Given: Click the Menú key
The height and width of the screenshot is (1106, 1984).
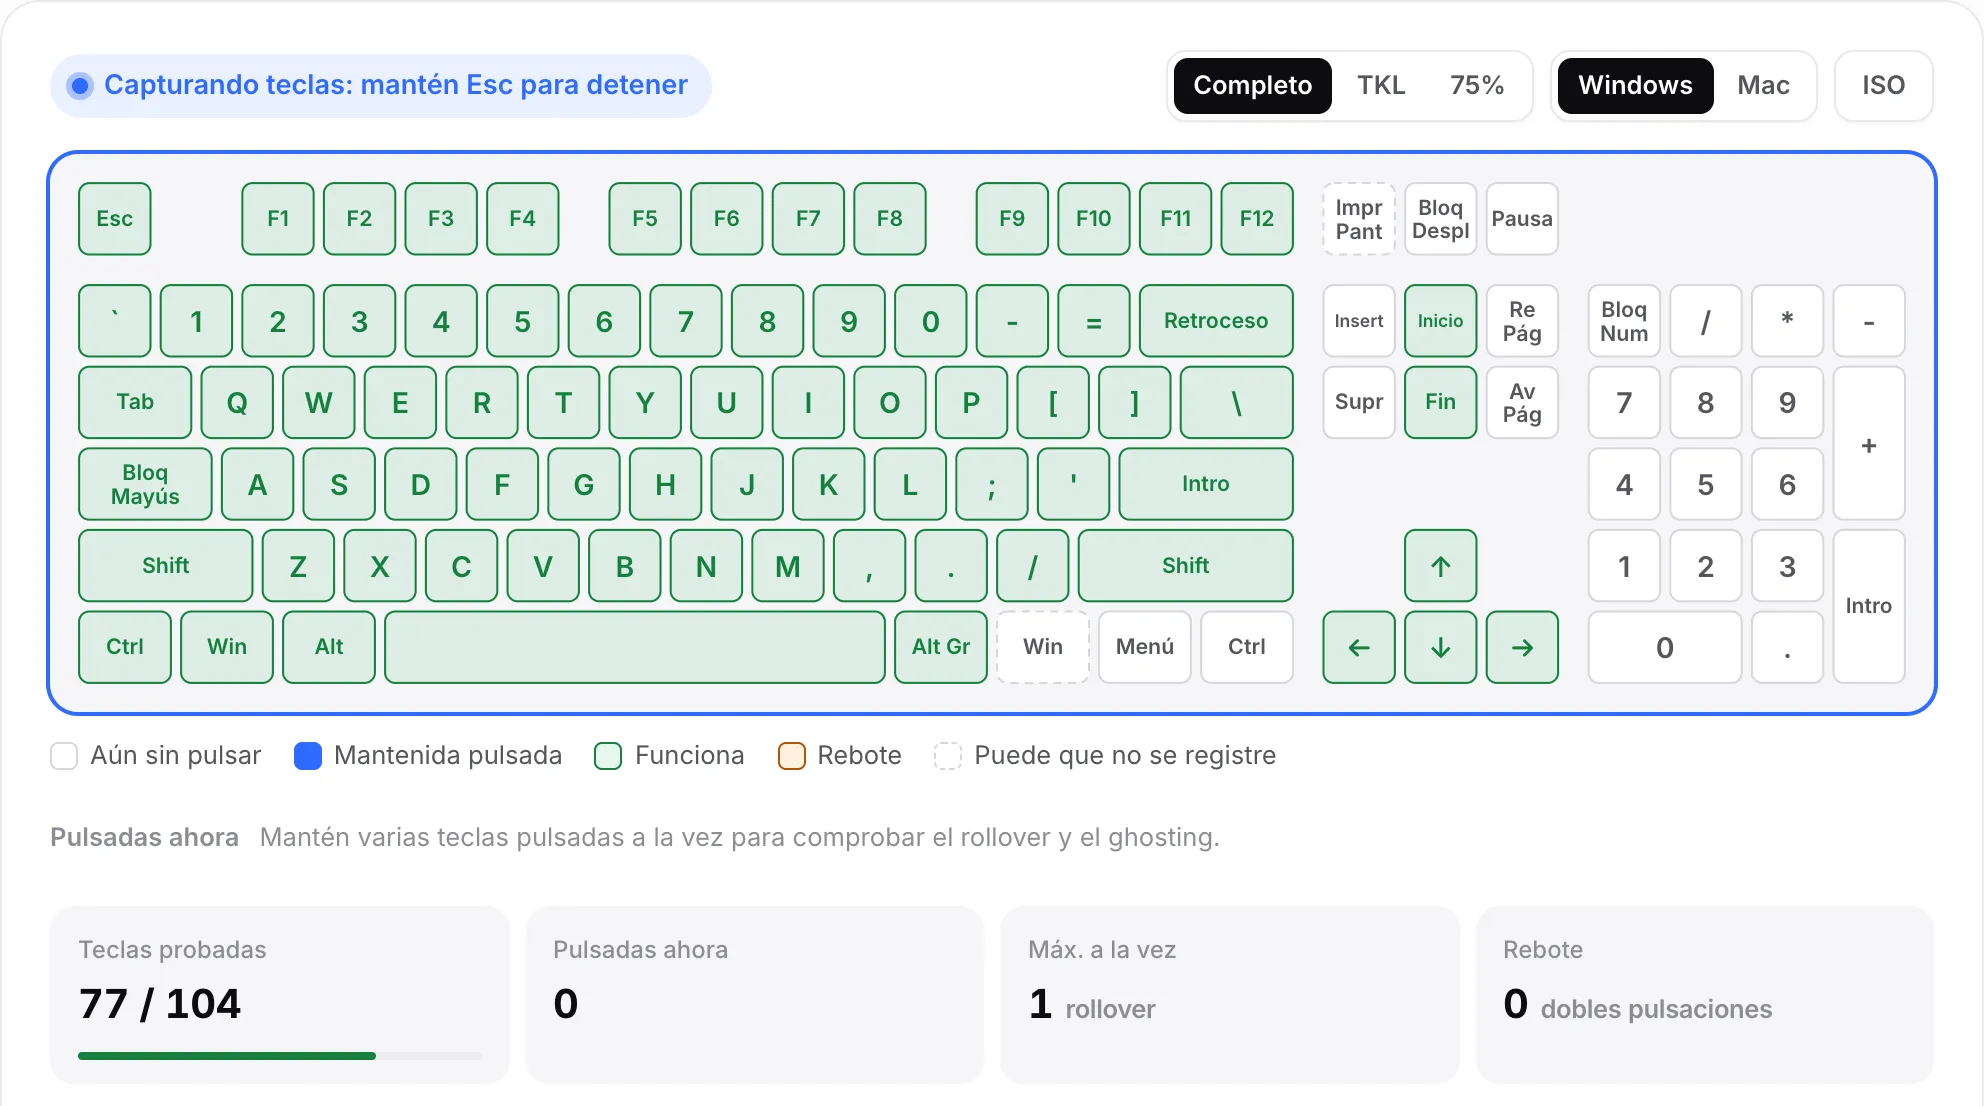Looking at the screenshot, I should [1144, 647].
